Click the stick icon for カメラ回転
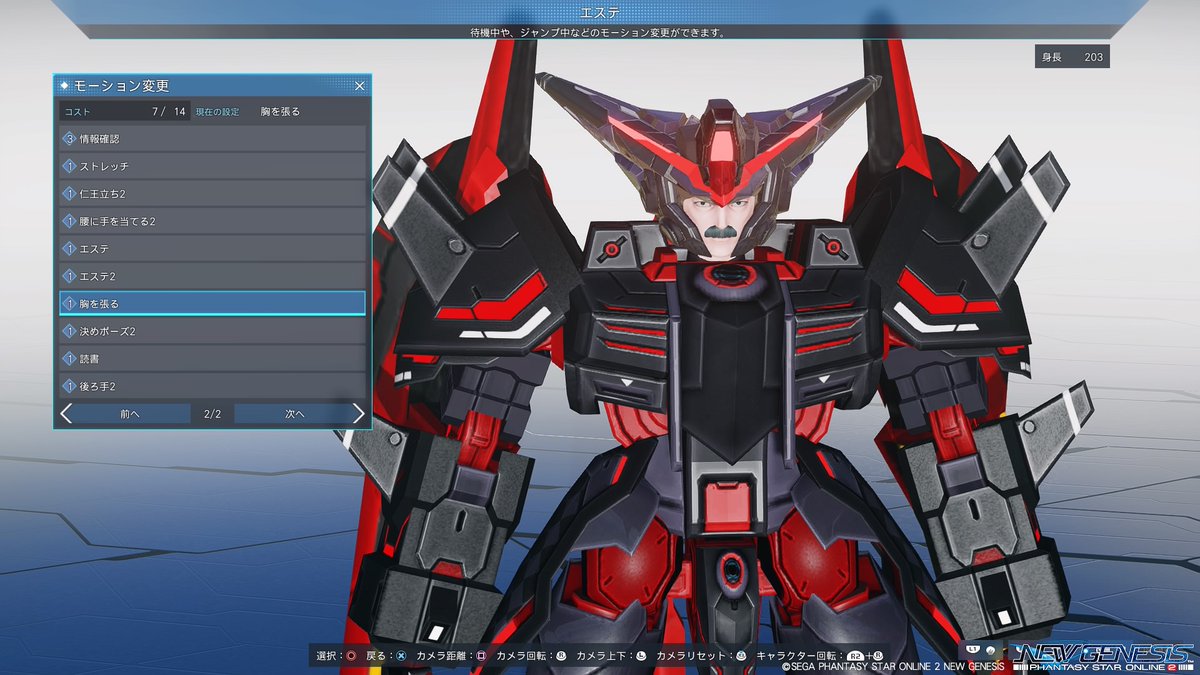The image size is (1200, 675). (561, 656)
